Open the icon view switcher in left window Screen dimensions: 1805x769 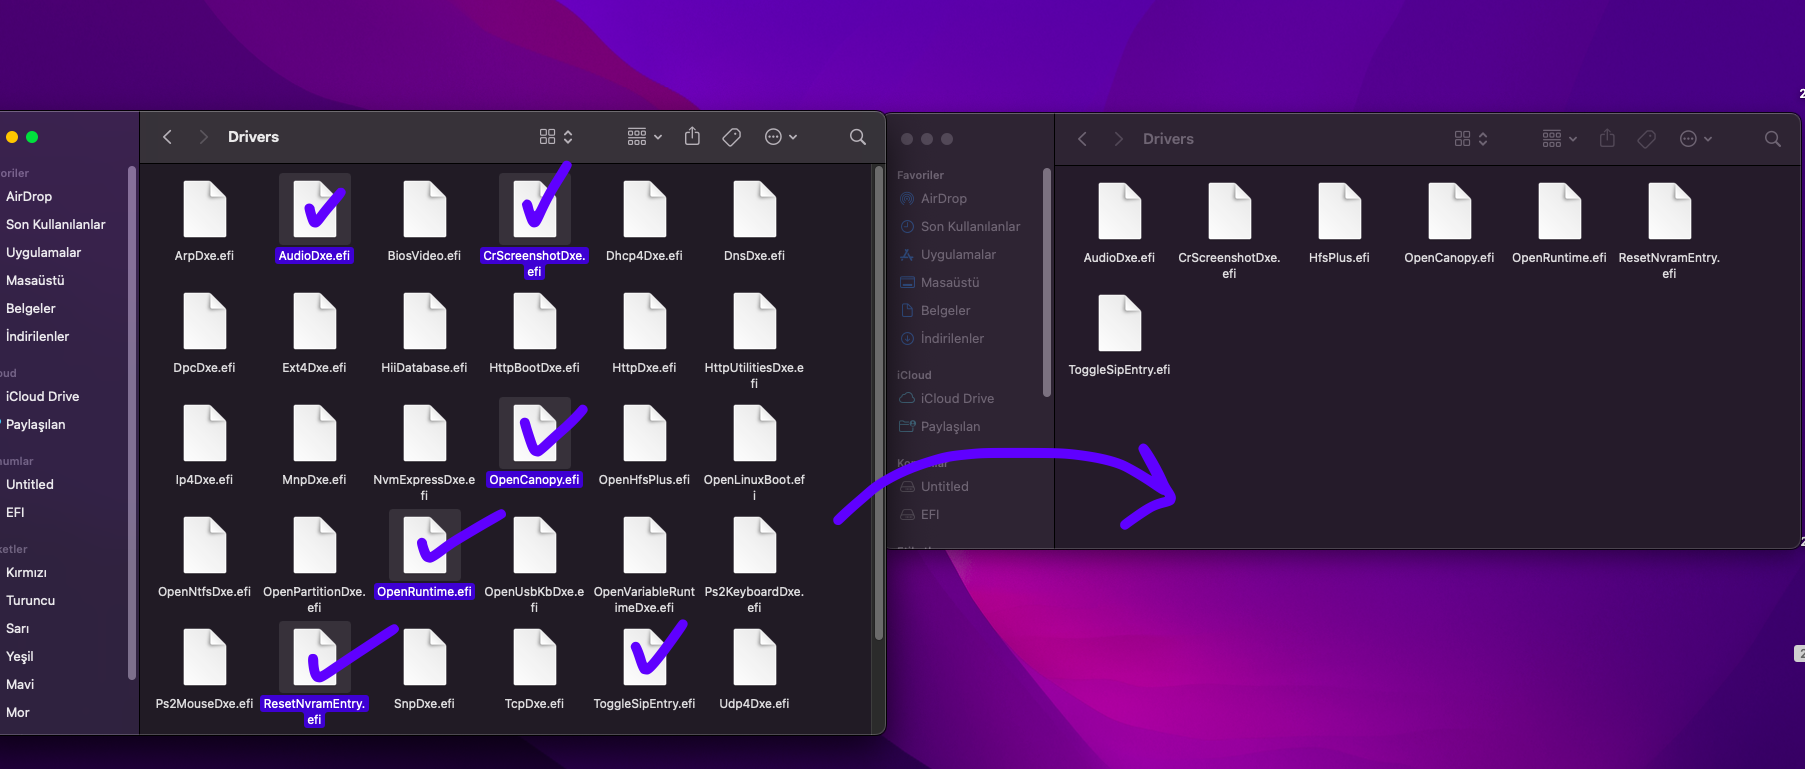556,137
